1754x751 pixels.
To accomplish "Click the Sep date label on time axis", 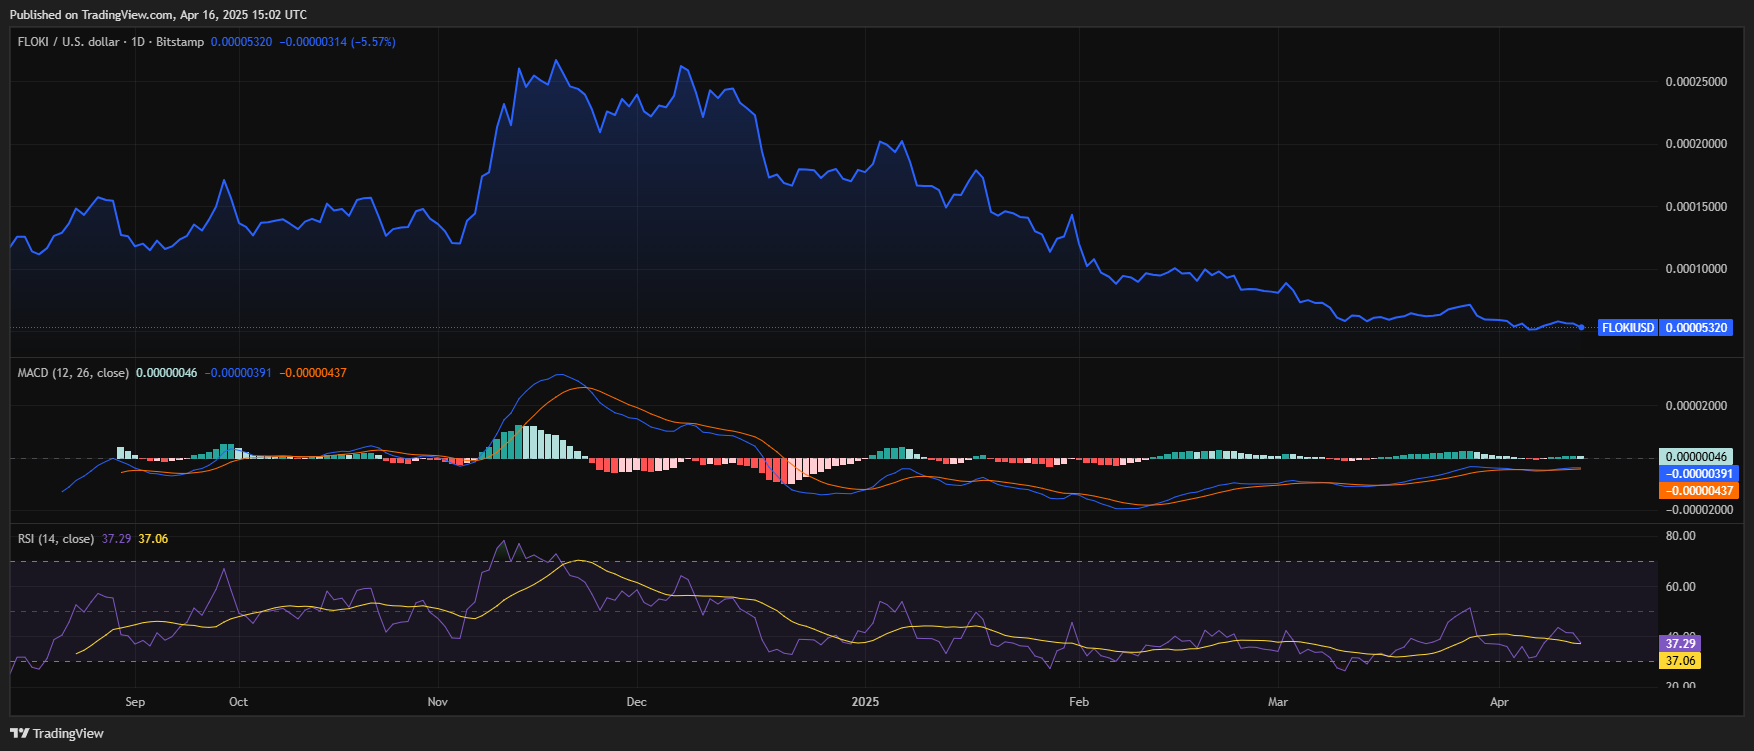I will click(x=135, y=702).
